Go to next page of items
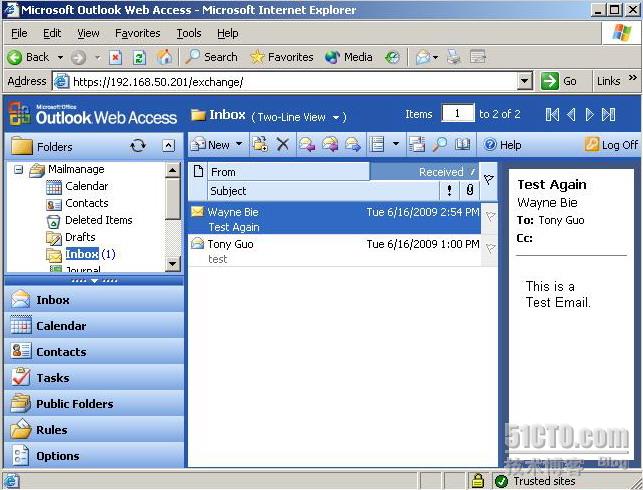This screenshot has height=490, width=643. coord(590,114)
